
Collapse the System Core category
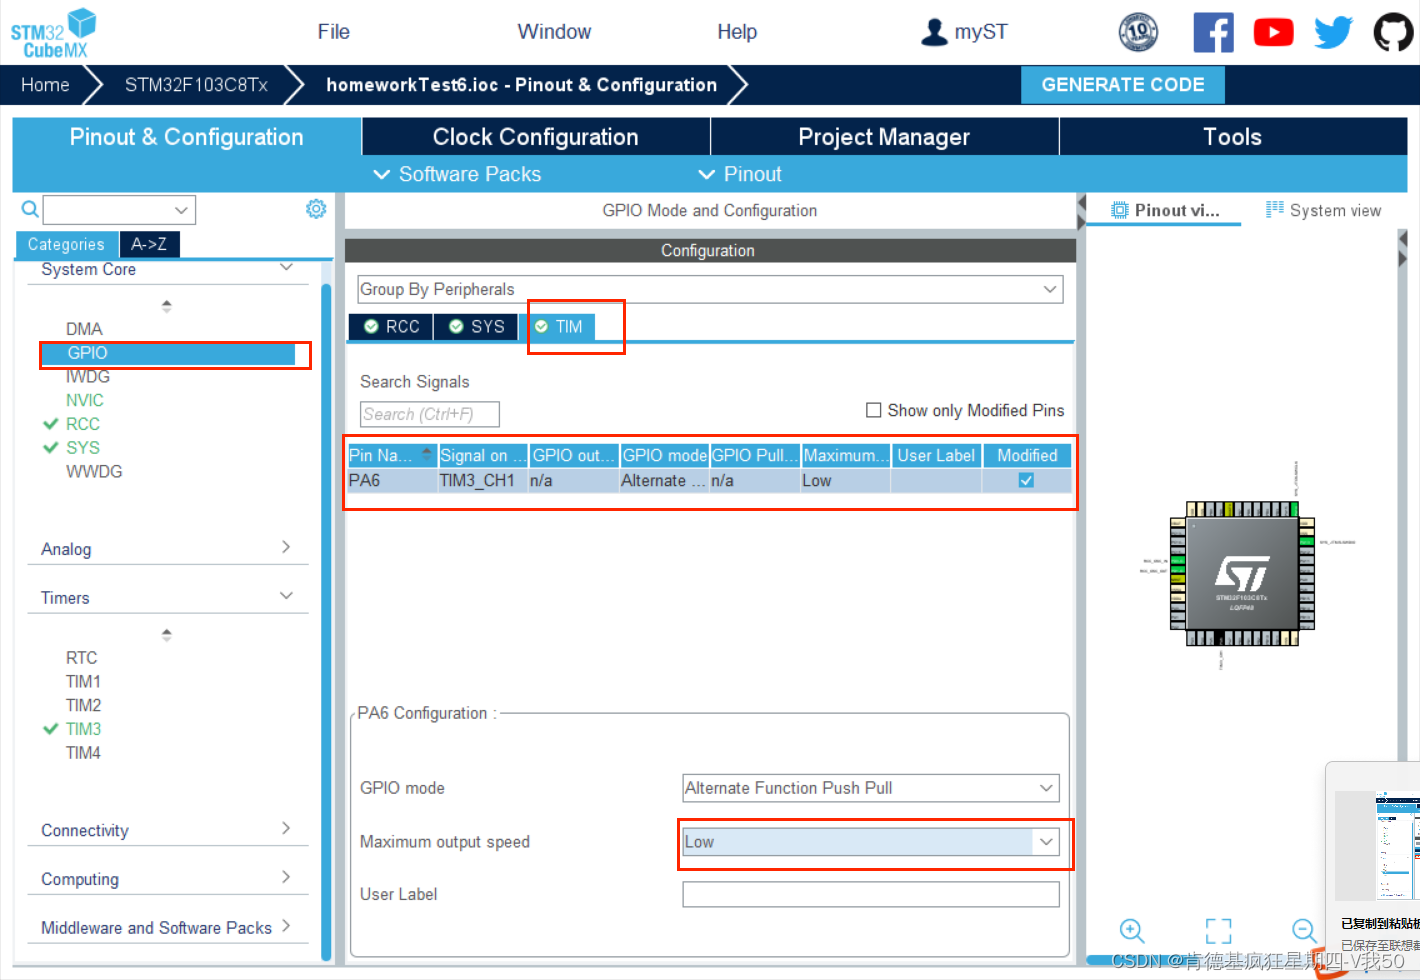(x=286, y=267)
